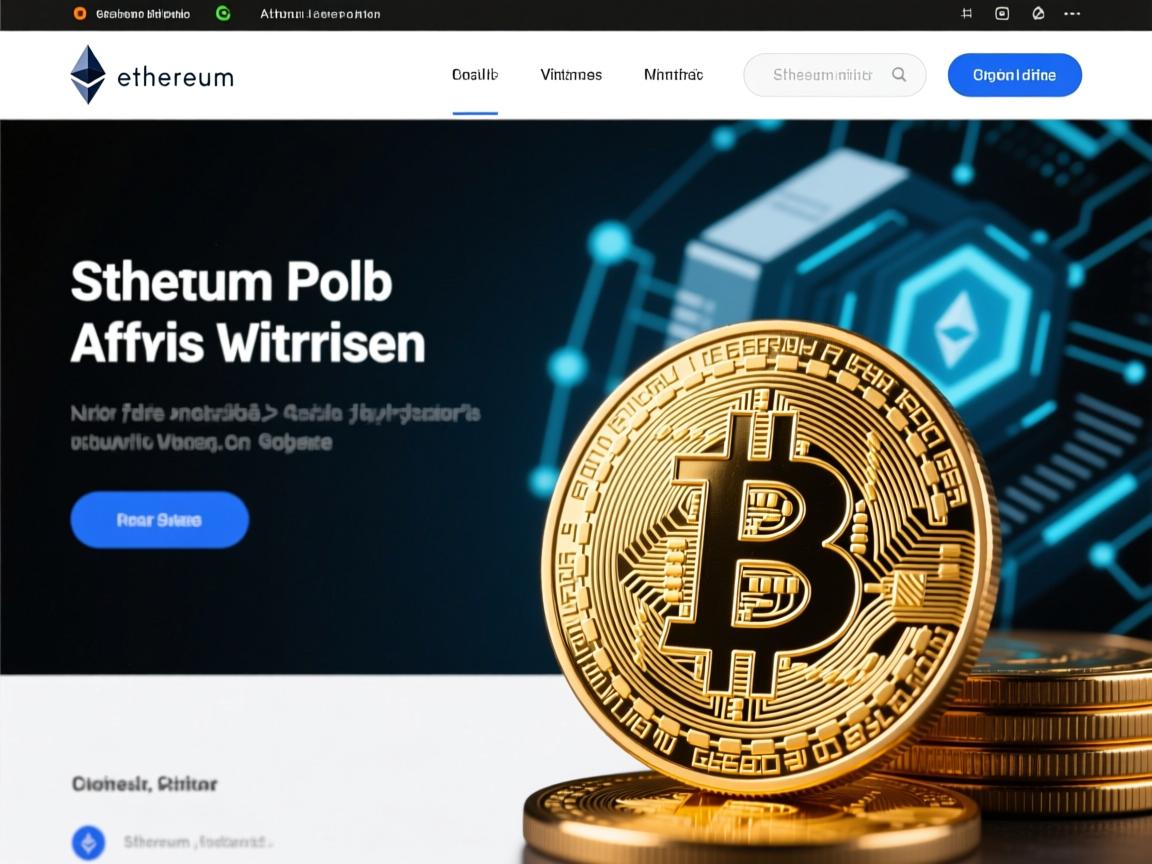The width and height of the screenshot is (1152, 864).
Task: Click the blue circular Ethereum icon near bottom
Action: (x=88, y=843)
